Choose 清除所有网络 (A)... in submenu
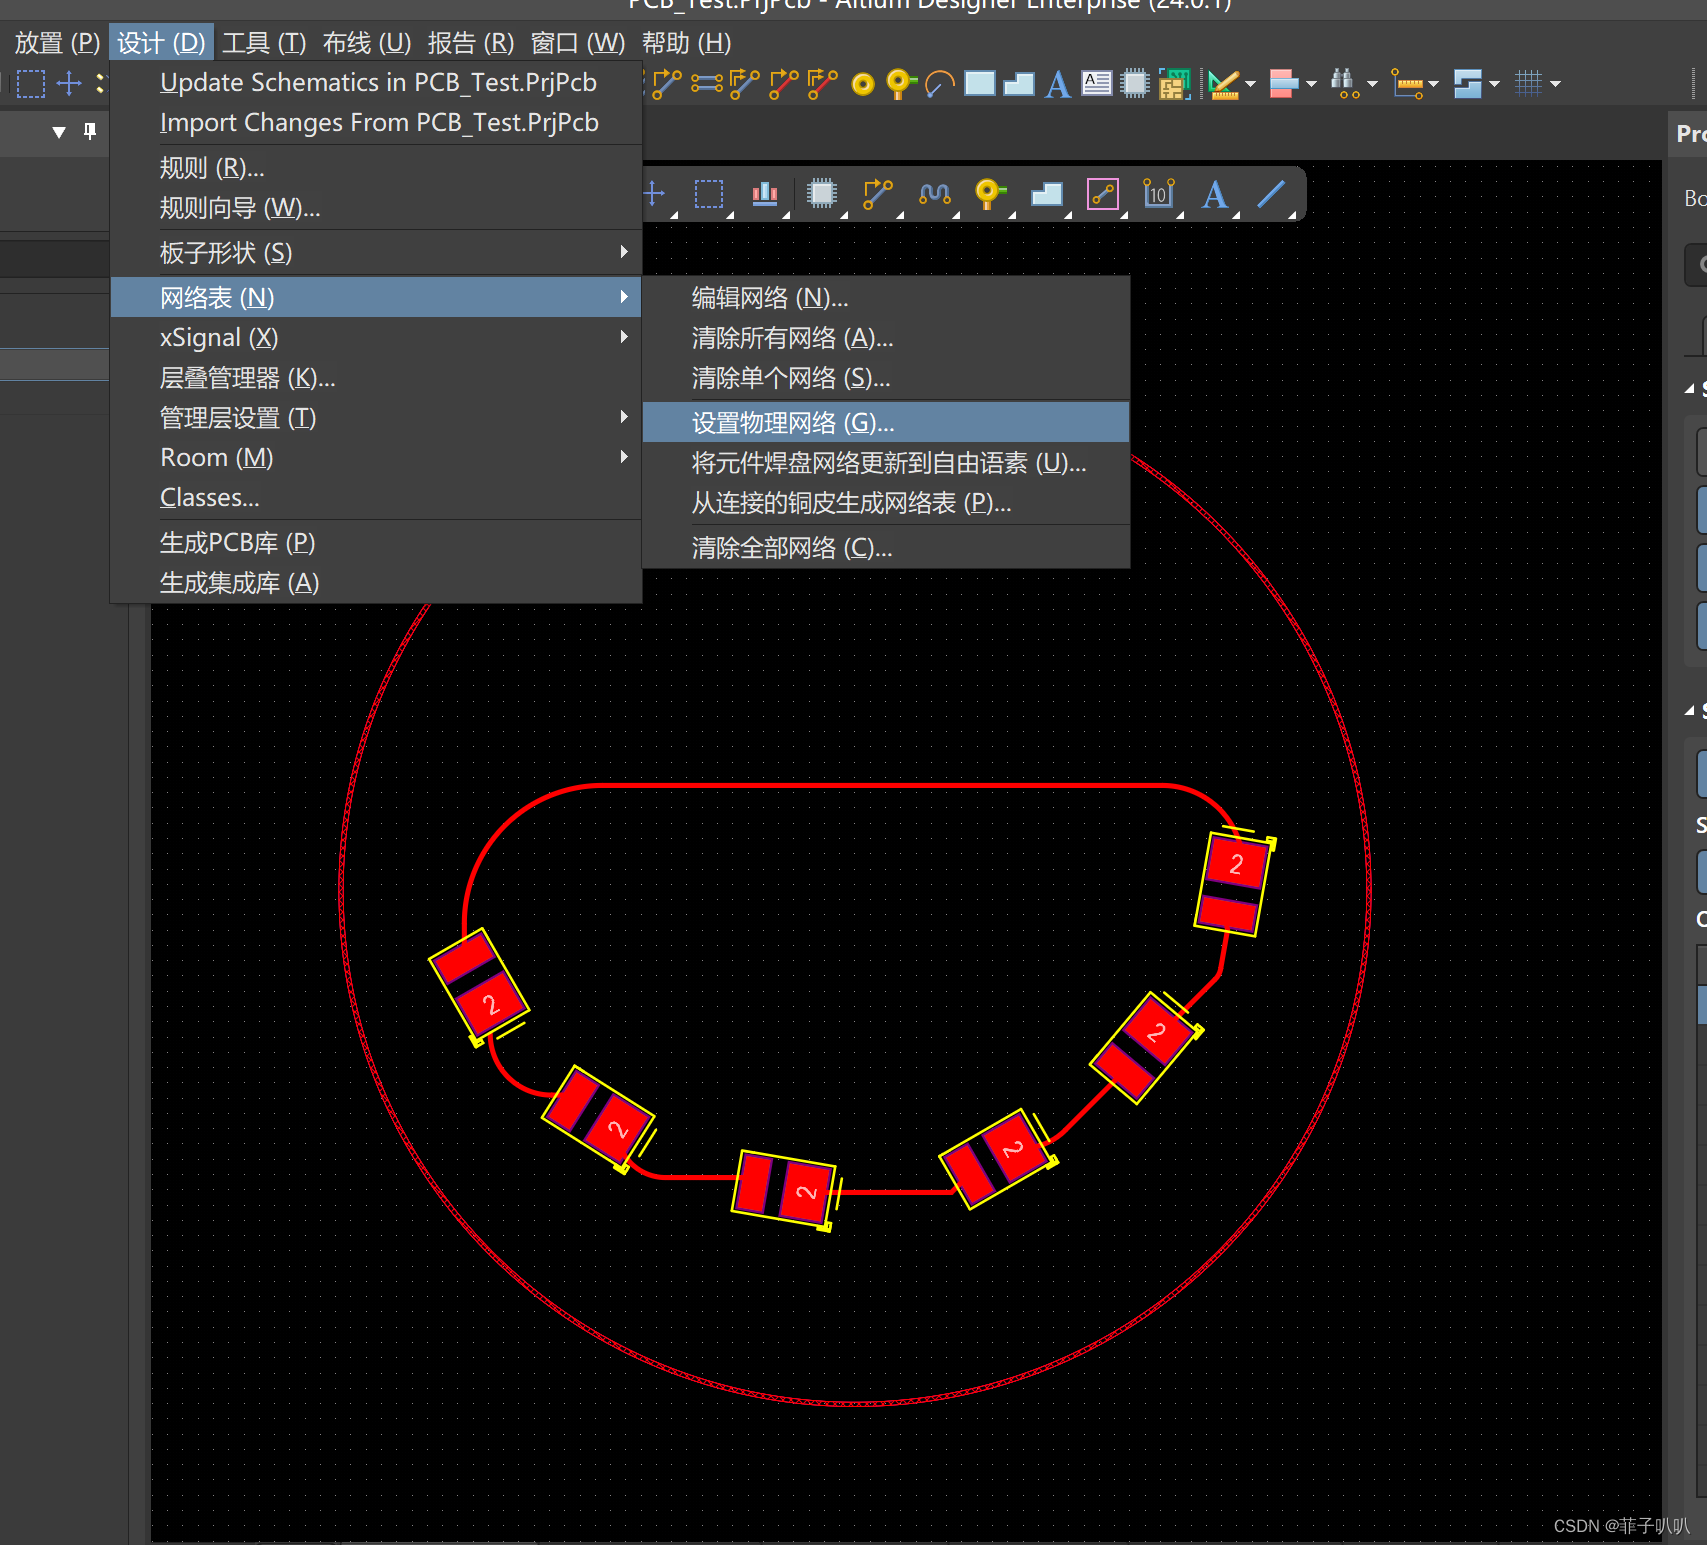 click(x=886, y=337)
